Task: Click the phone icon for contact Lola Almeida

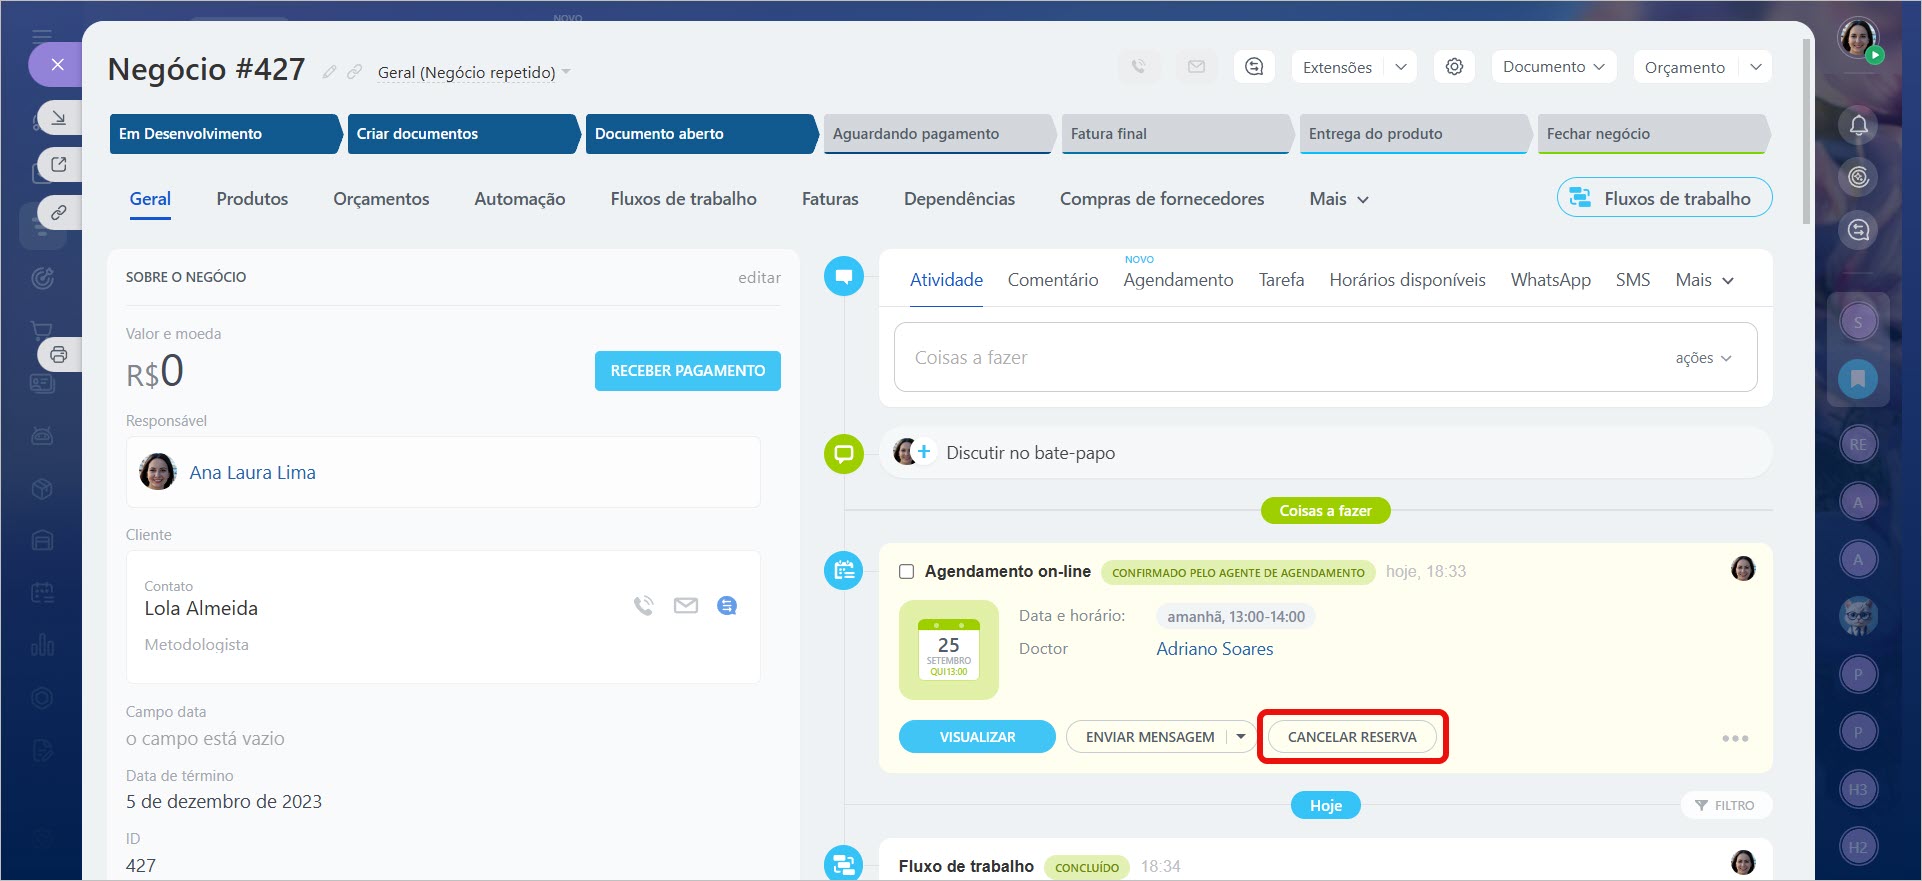Action: pyautogui.click(x=643, y=605)
